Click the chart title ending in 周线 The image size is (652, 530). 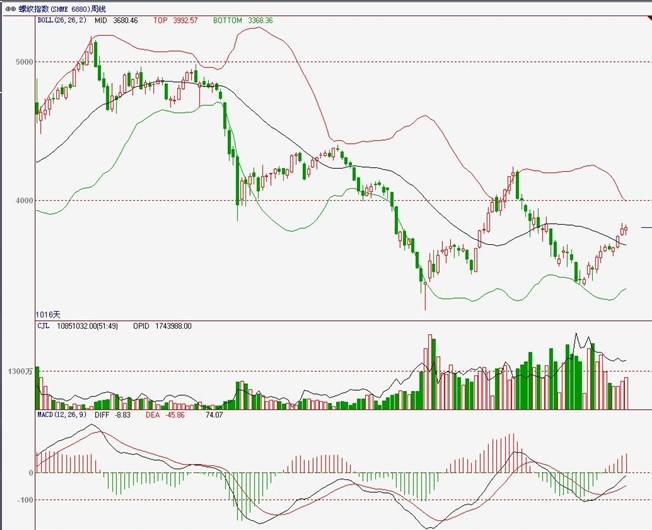62,8
